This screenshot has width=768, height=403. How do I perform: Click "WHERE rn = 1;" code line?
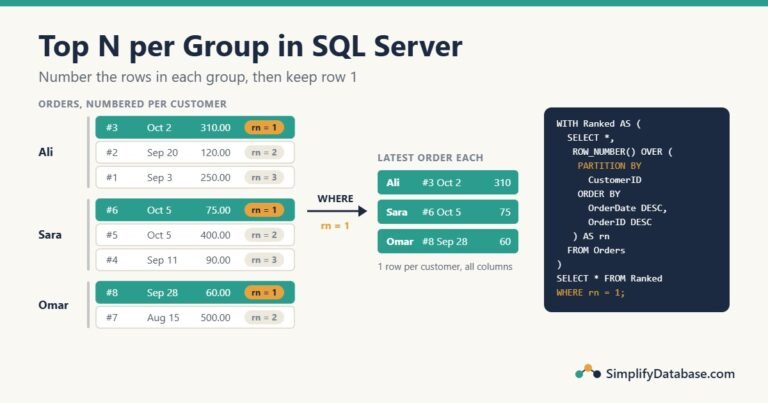coord(590,292)
